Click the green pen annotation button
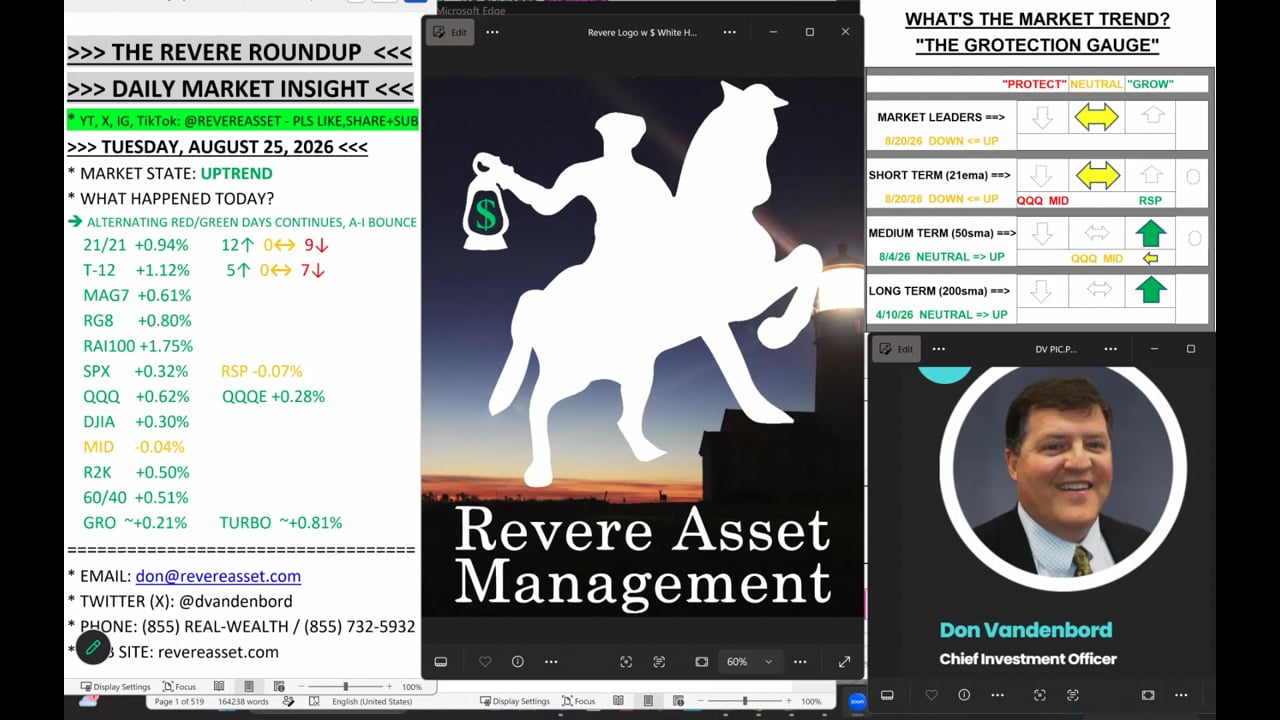The height and width of the screenshot is (720, 1280). [93, 648]
